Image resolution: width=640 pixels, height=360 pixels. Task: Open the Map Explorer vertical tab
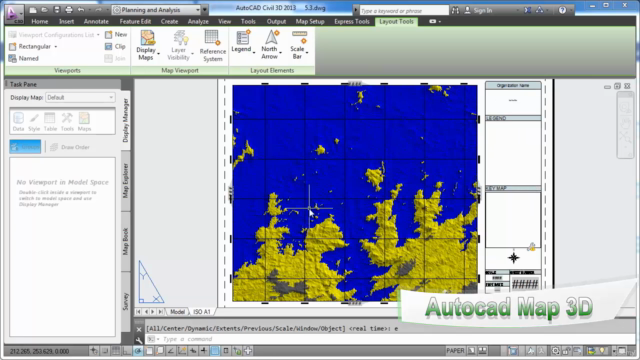click(x=126, y=180)
